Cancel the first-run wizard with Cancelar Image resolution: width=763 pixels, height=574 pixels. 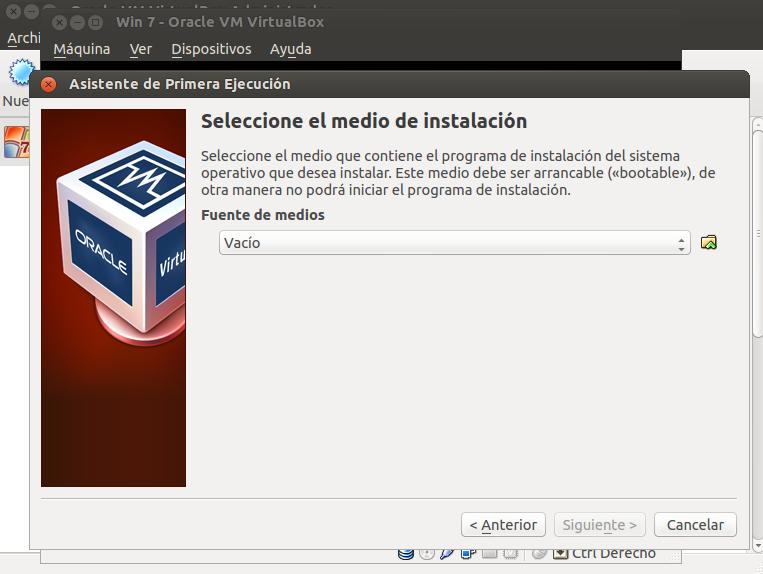[695, 525]
